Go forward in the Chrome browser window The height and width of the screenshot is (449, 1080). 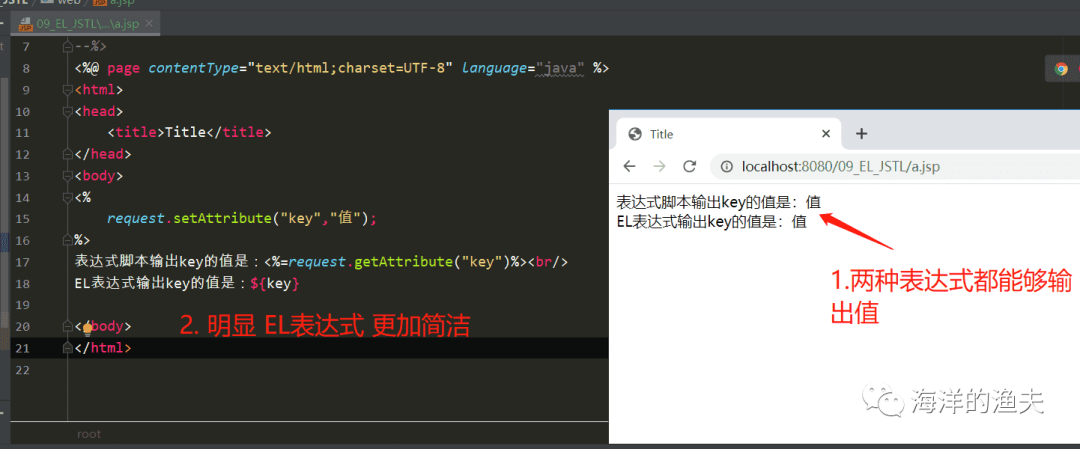point(659,166)
